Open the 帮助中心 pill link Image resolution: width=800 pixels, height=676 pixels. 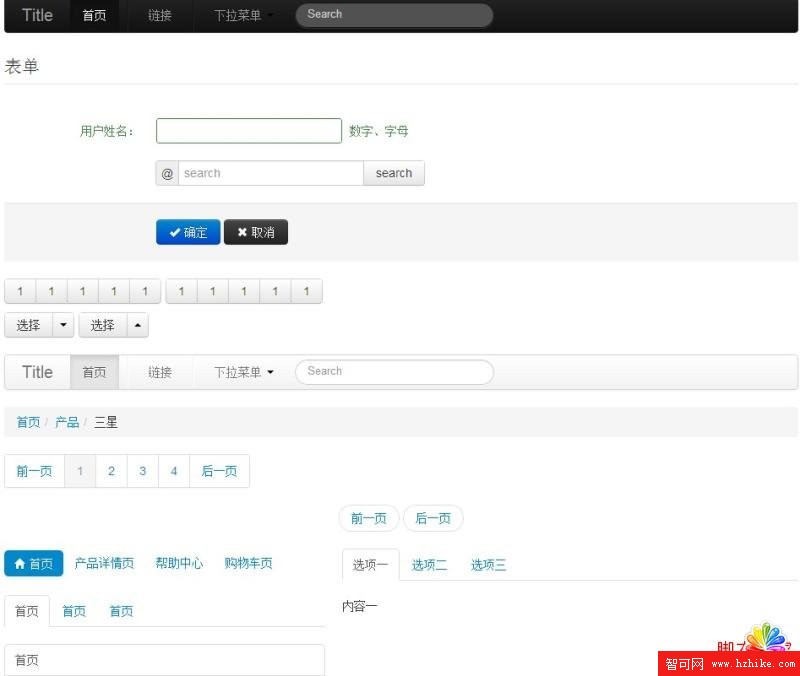point(179,564)
